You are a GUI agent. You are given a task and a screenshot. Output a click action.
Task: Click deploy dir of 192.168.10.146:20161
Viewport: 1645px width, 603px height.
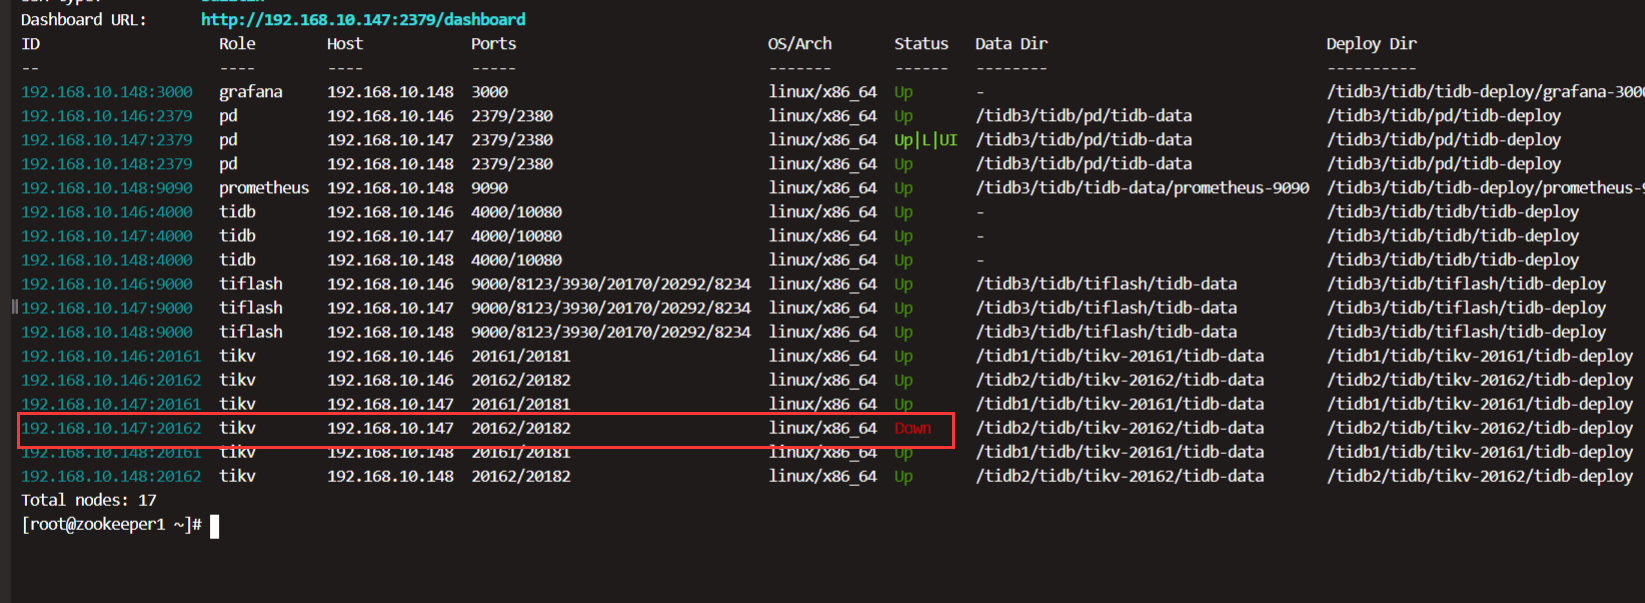click(1480, 356)
